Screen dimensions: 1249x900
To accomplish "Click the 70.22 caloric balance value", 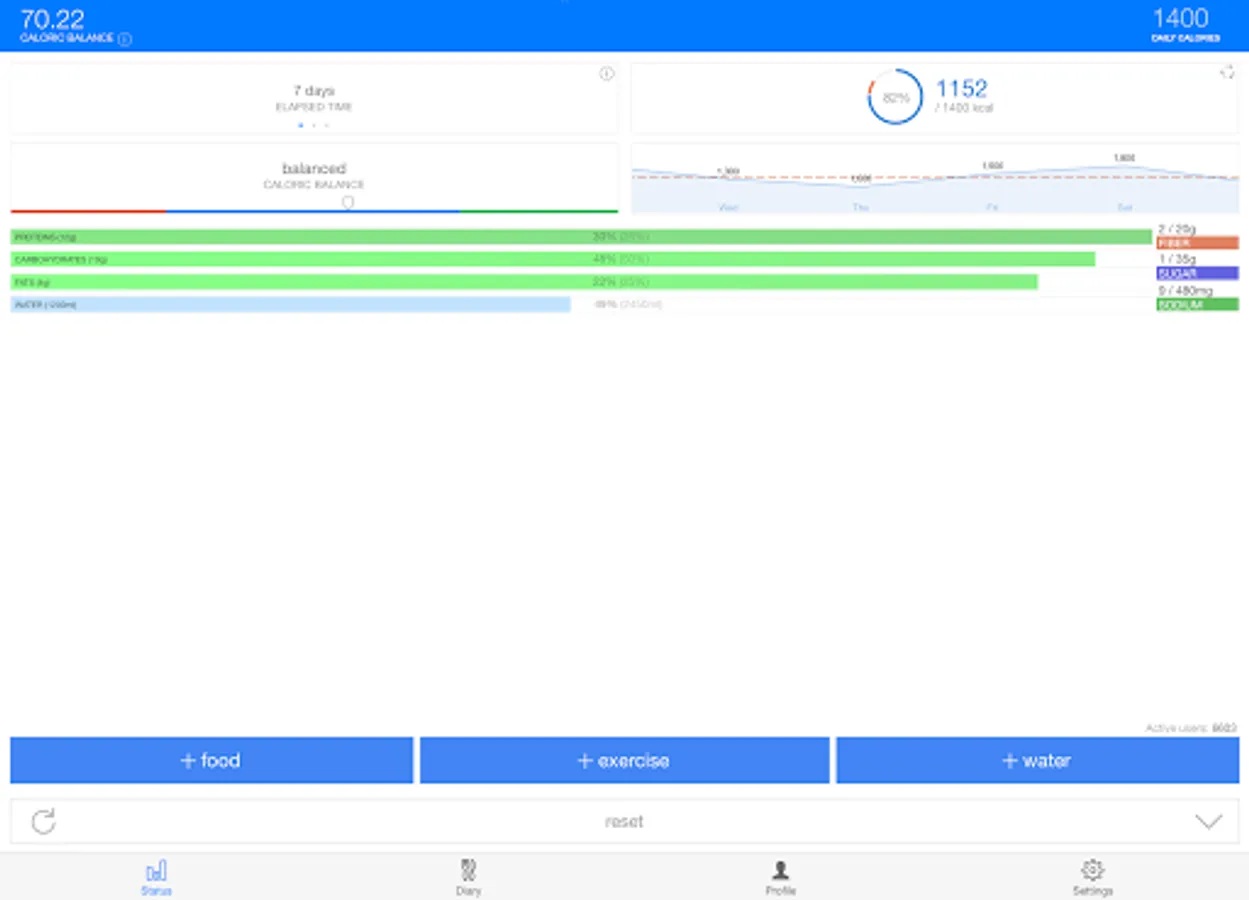I will click(x=52, y=18).
